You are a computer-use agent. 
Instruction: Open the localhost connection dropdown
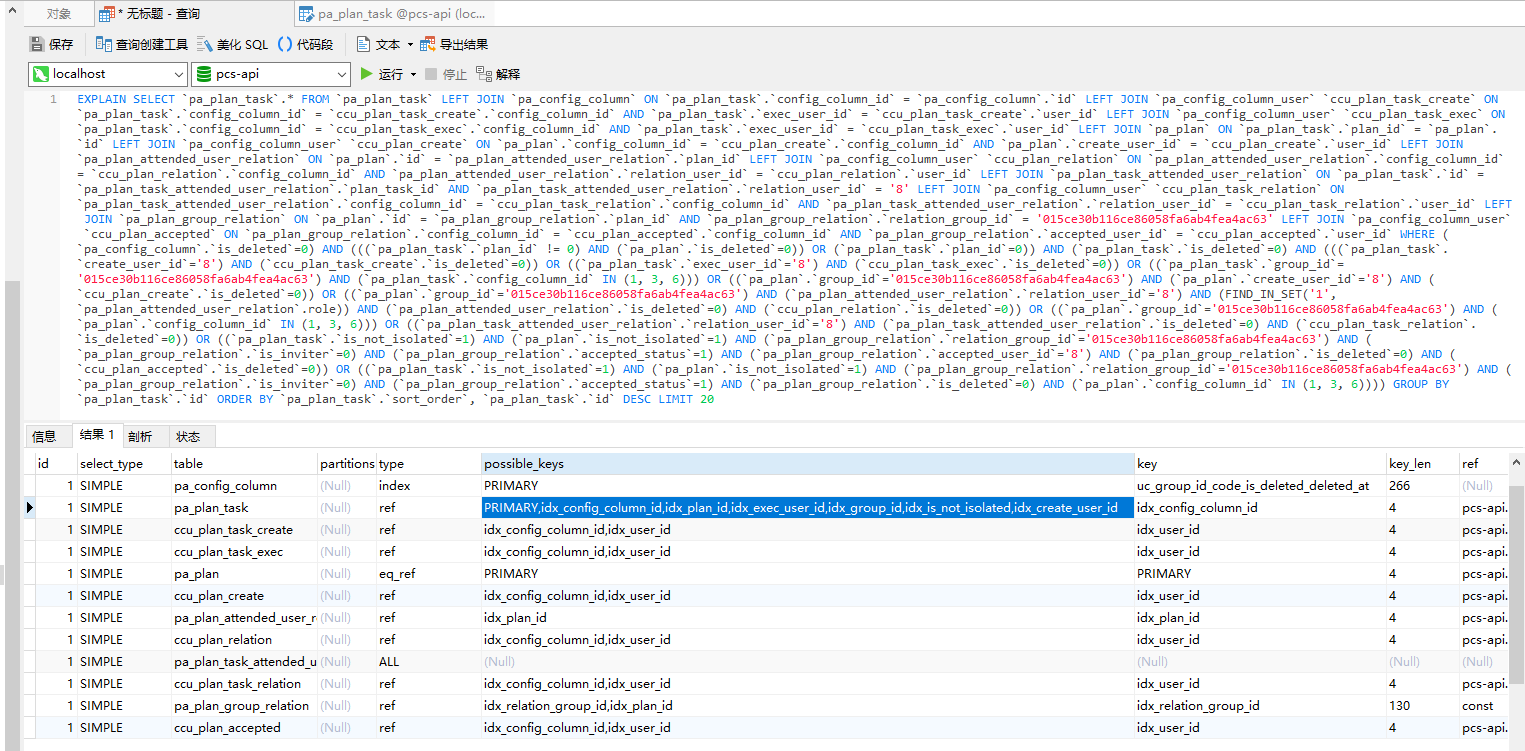click(176, 74)
